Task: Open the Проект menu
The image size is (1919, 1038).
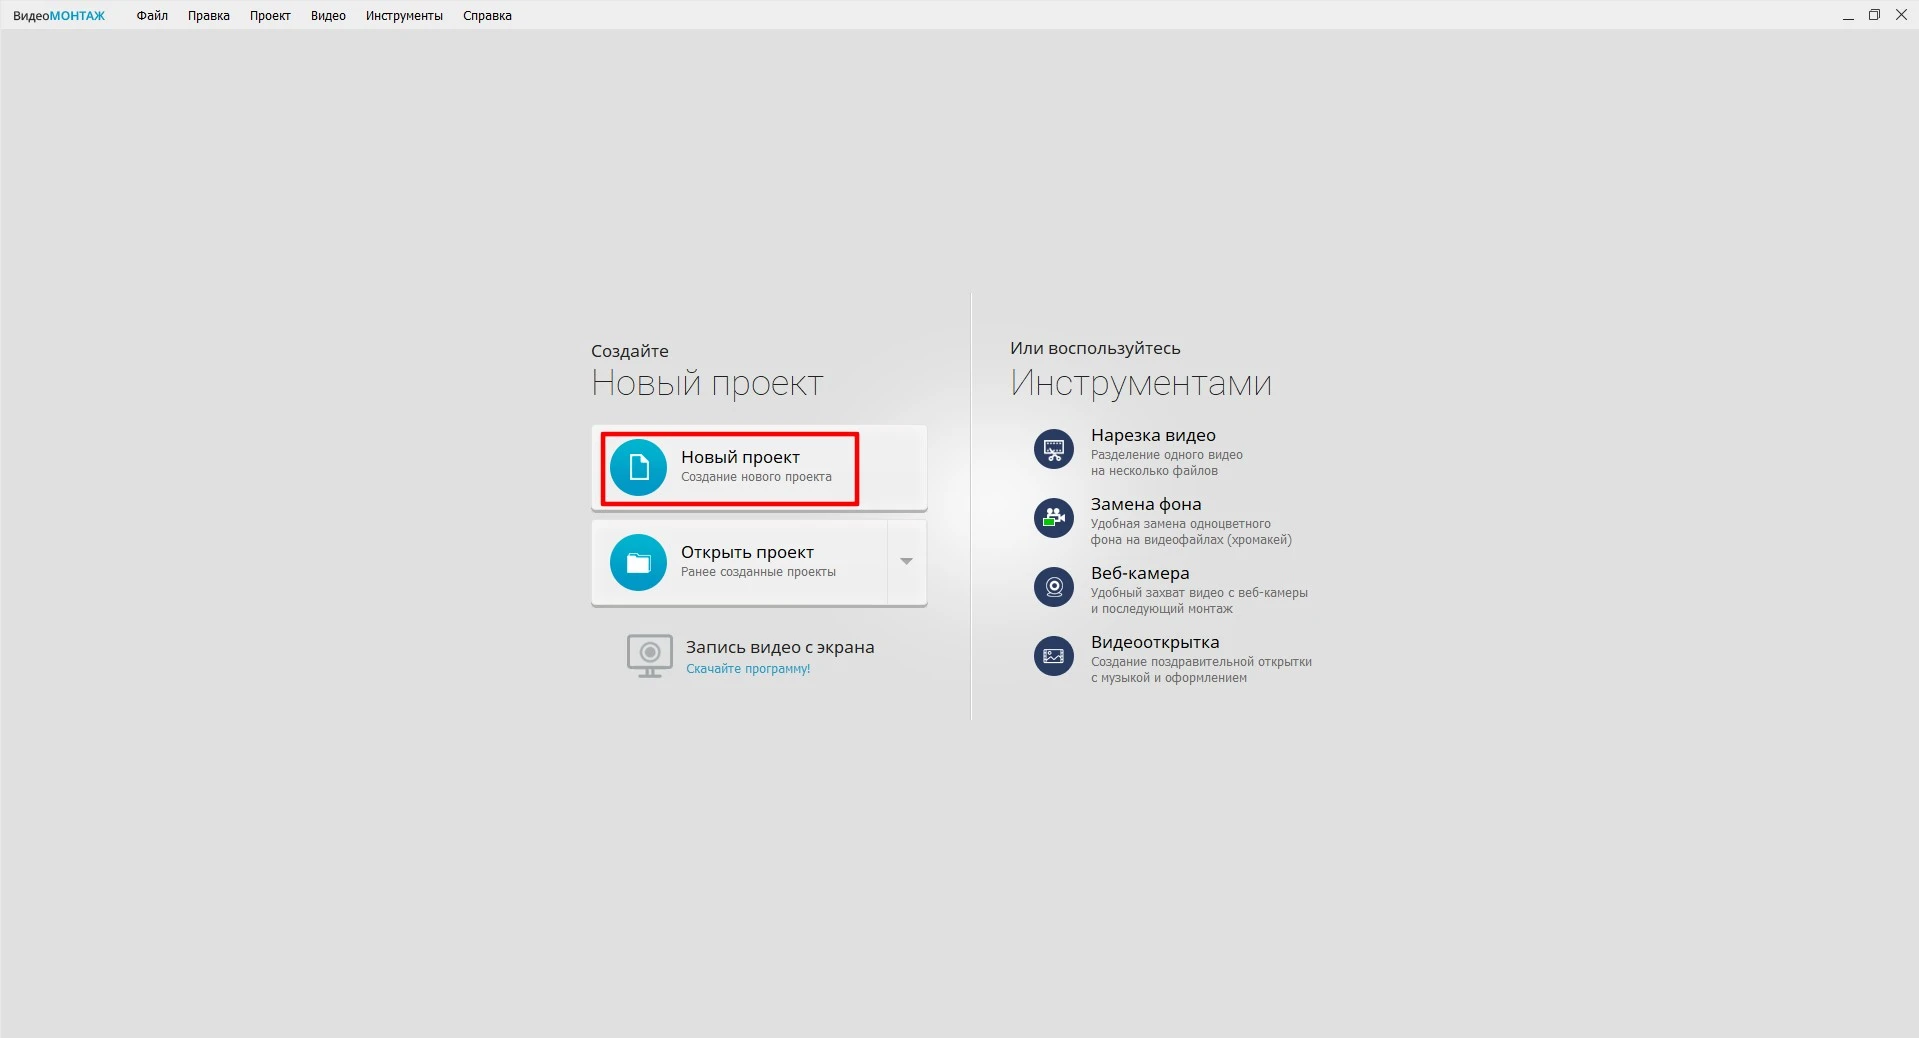Action: point(270,16)
